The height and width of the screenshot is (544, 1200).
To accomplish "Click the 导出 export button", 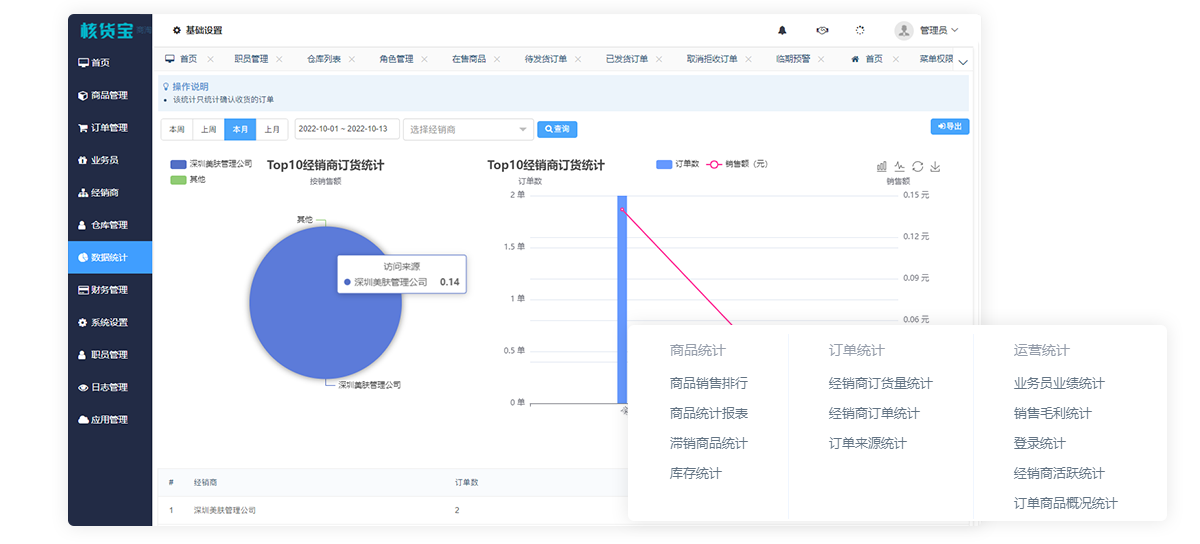I will (x=949, y=127).
